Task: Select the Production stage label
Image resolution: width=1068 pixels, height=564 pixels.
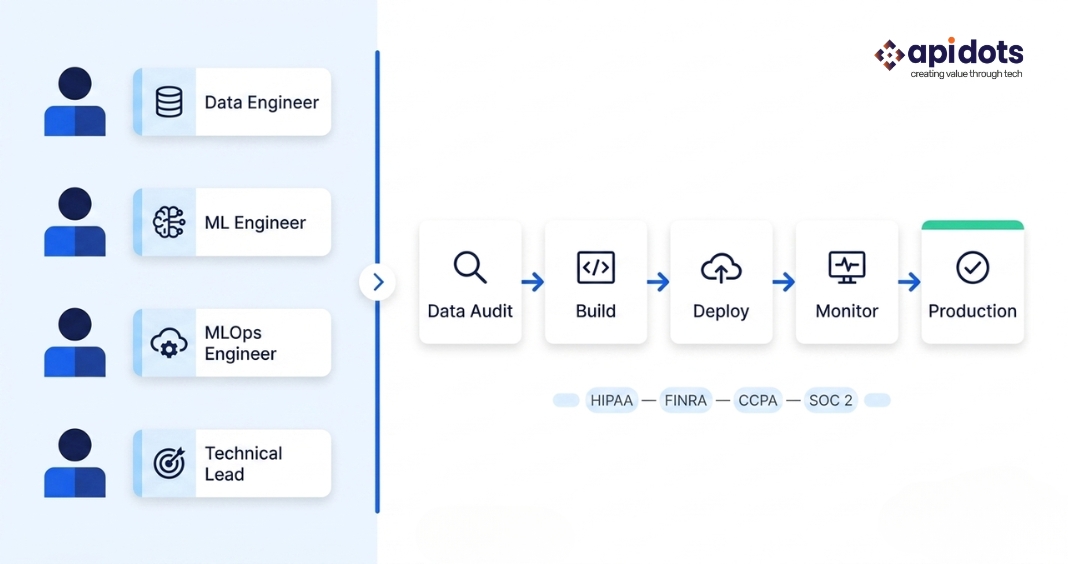Action: click(x=973, y=311)
